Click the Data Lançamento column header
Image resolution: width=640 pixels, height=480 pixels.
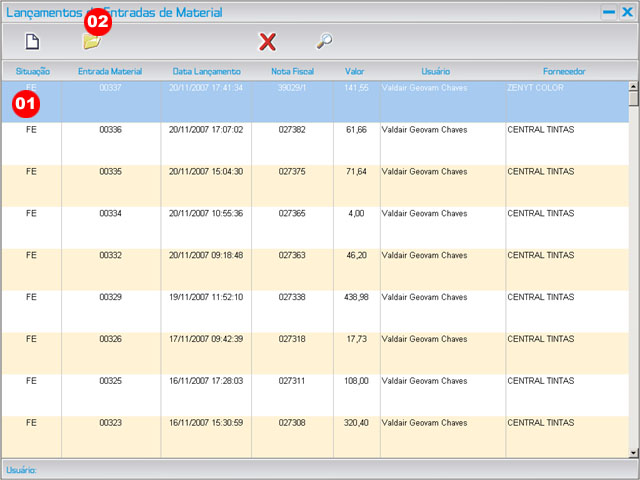click(206, 71)
